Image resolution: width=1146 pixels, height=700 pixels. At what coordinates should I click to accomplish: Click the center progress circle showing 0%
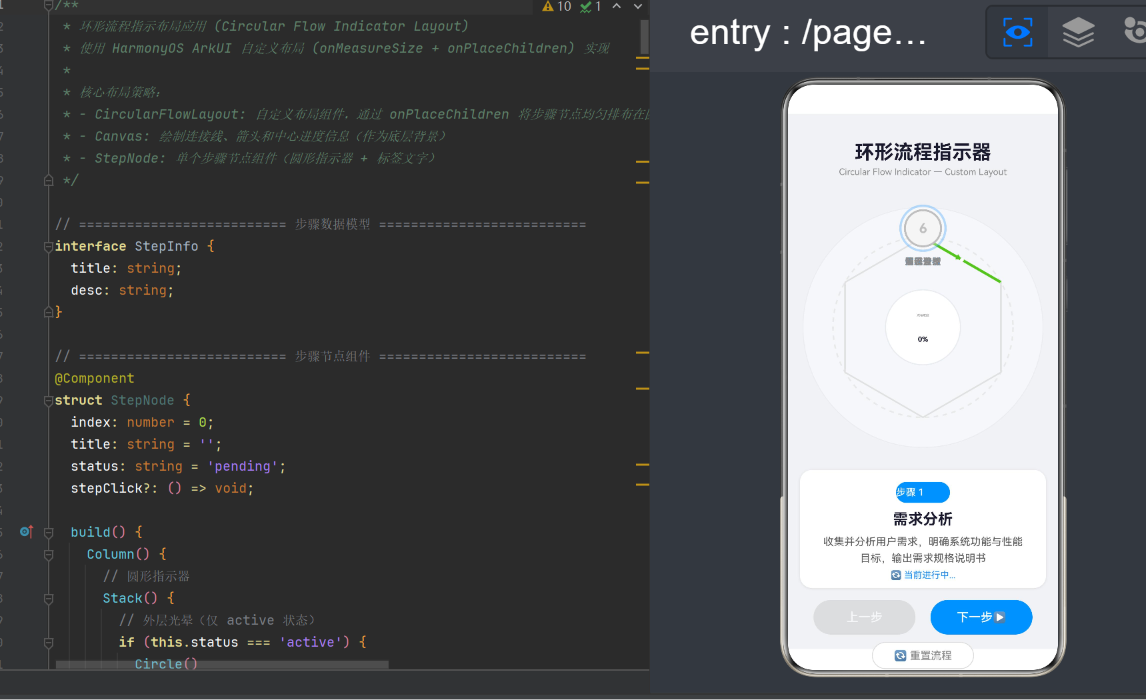click(922, 327)
